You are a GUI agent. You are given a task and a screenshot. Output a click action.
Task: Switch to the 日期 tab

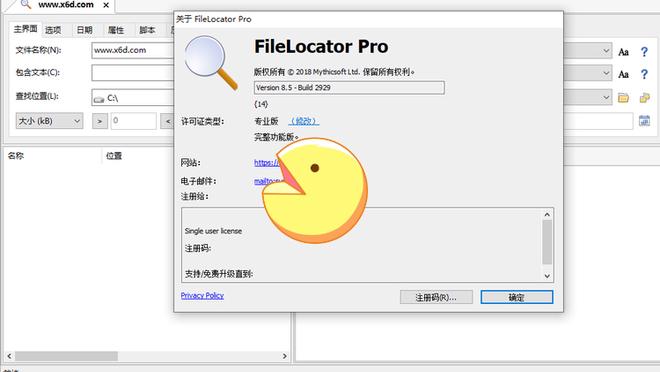(84, 30)
